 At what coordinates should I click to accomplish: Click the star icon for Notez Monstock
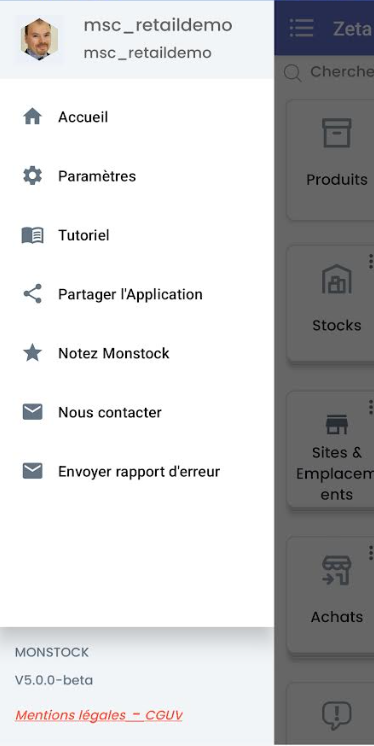pos(32,353)
